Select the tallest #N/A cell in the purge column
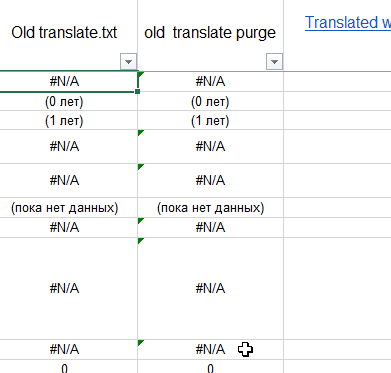Image resolution: width=391 pixels, height=373 pixels. 210,288
